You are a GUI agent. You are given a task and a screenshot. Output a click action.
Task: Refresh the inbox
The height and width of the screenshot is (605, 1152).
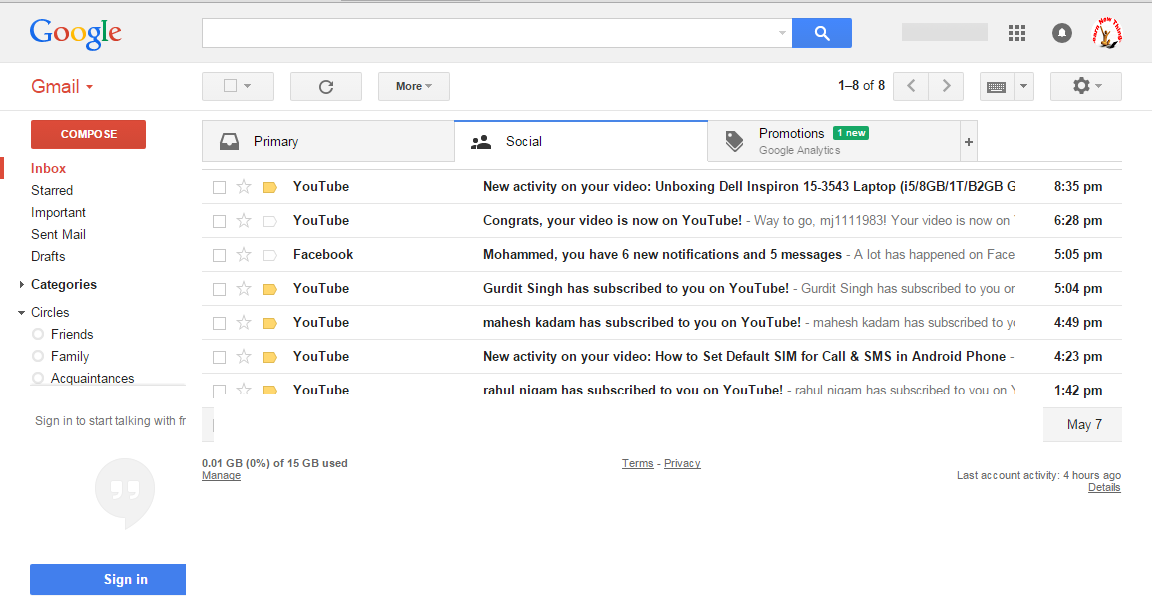pyautogui.click(x=325, y=87)
